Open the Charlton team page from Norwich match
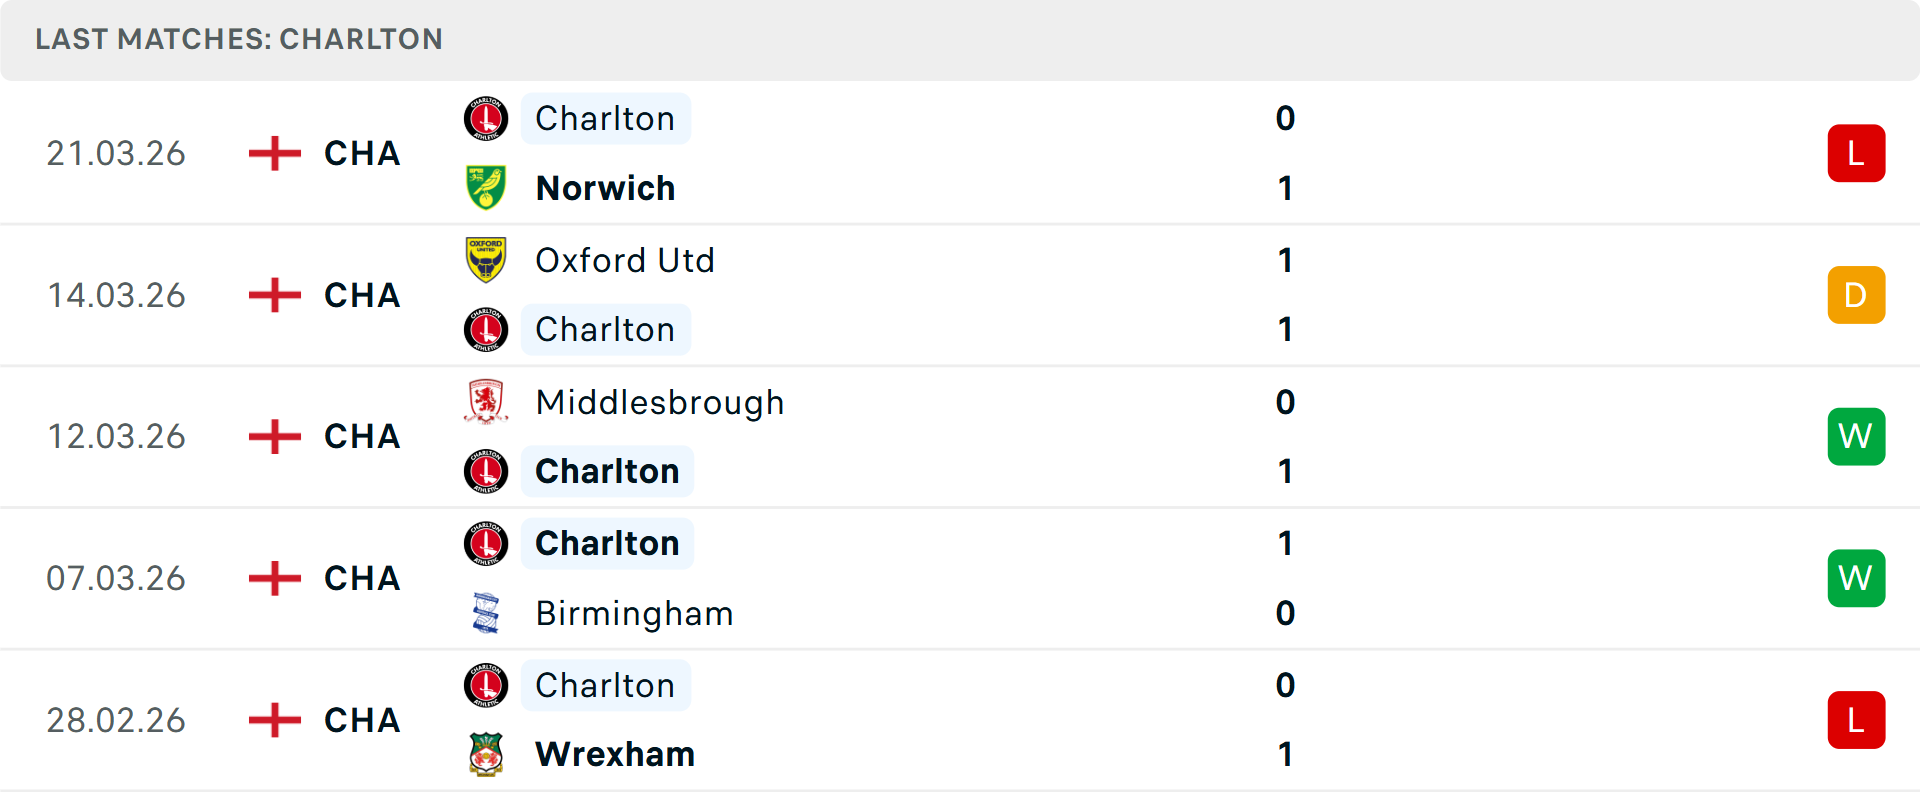The width and height of the screenshot is (1920, 792). [605, 117]
